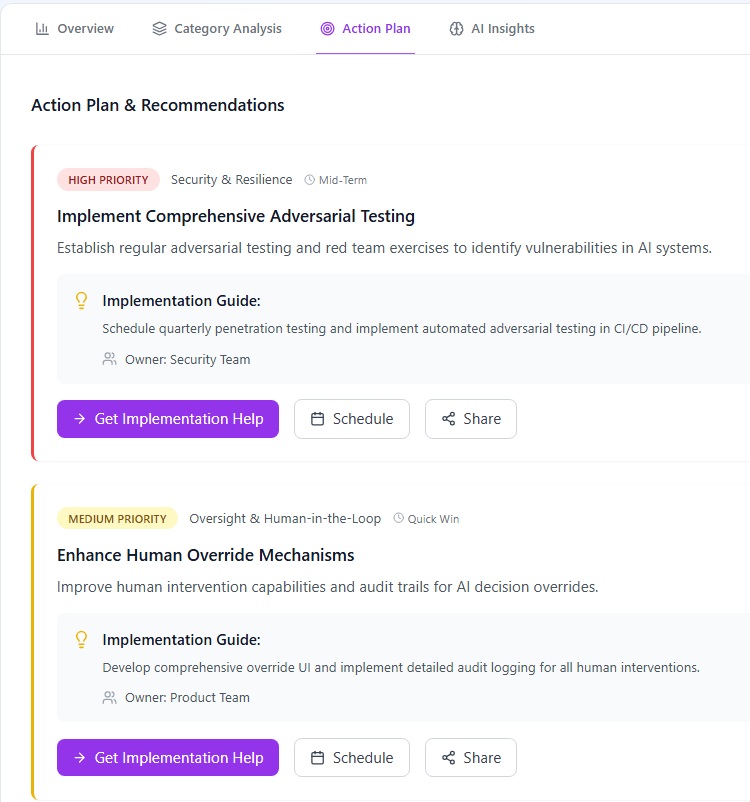Click the Category Analysis layers icon
The width and height of the screenshot is (750, 802).
[x=160, y=29]
